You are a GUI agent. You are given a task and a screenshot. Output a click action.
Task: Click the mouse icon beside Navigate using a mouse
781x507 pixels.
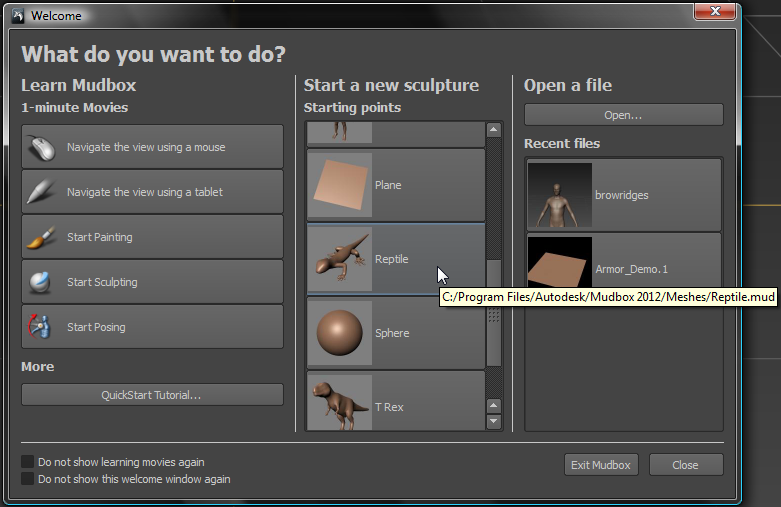point(41,147)
